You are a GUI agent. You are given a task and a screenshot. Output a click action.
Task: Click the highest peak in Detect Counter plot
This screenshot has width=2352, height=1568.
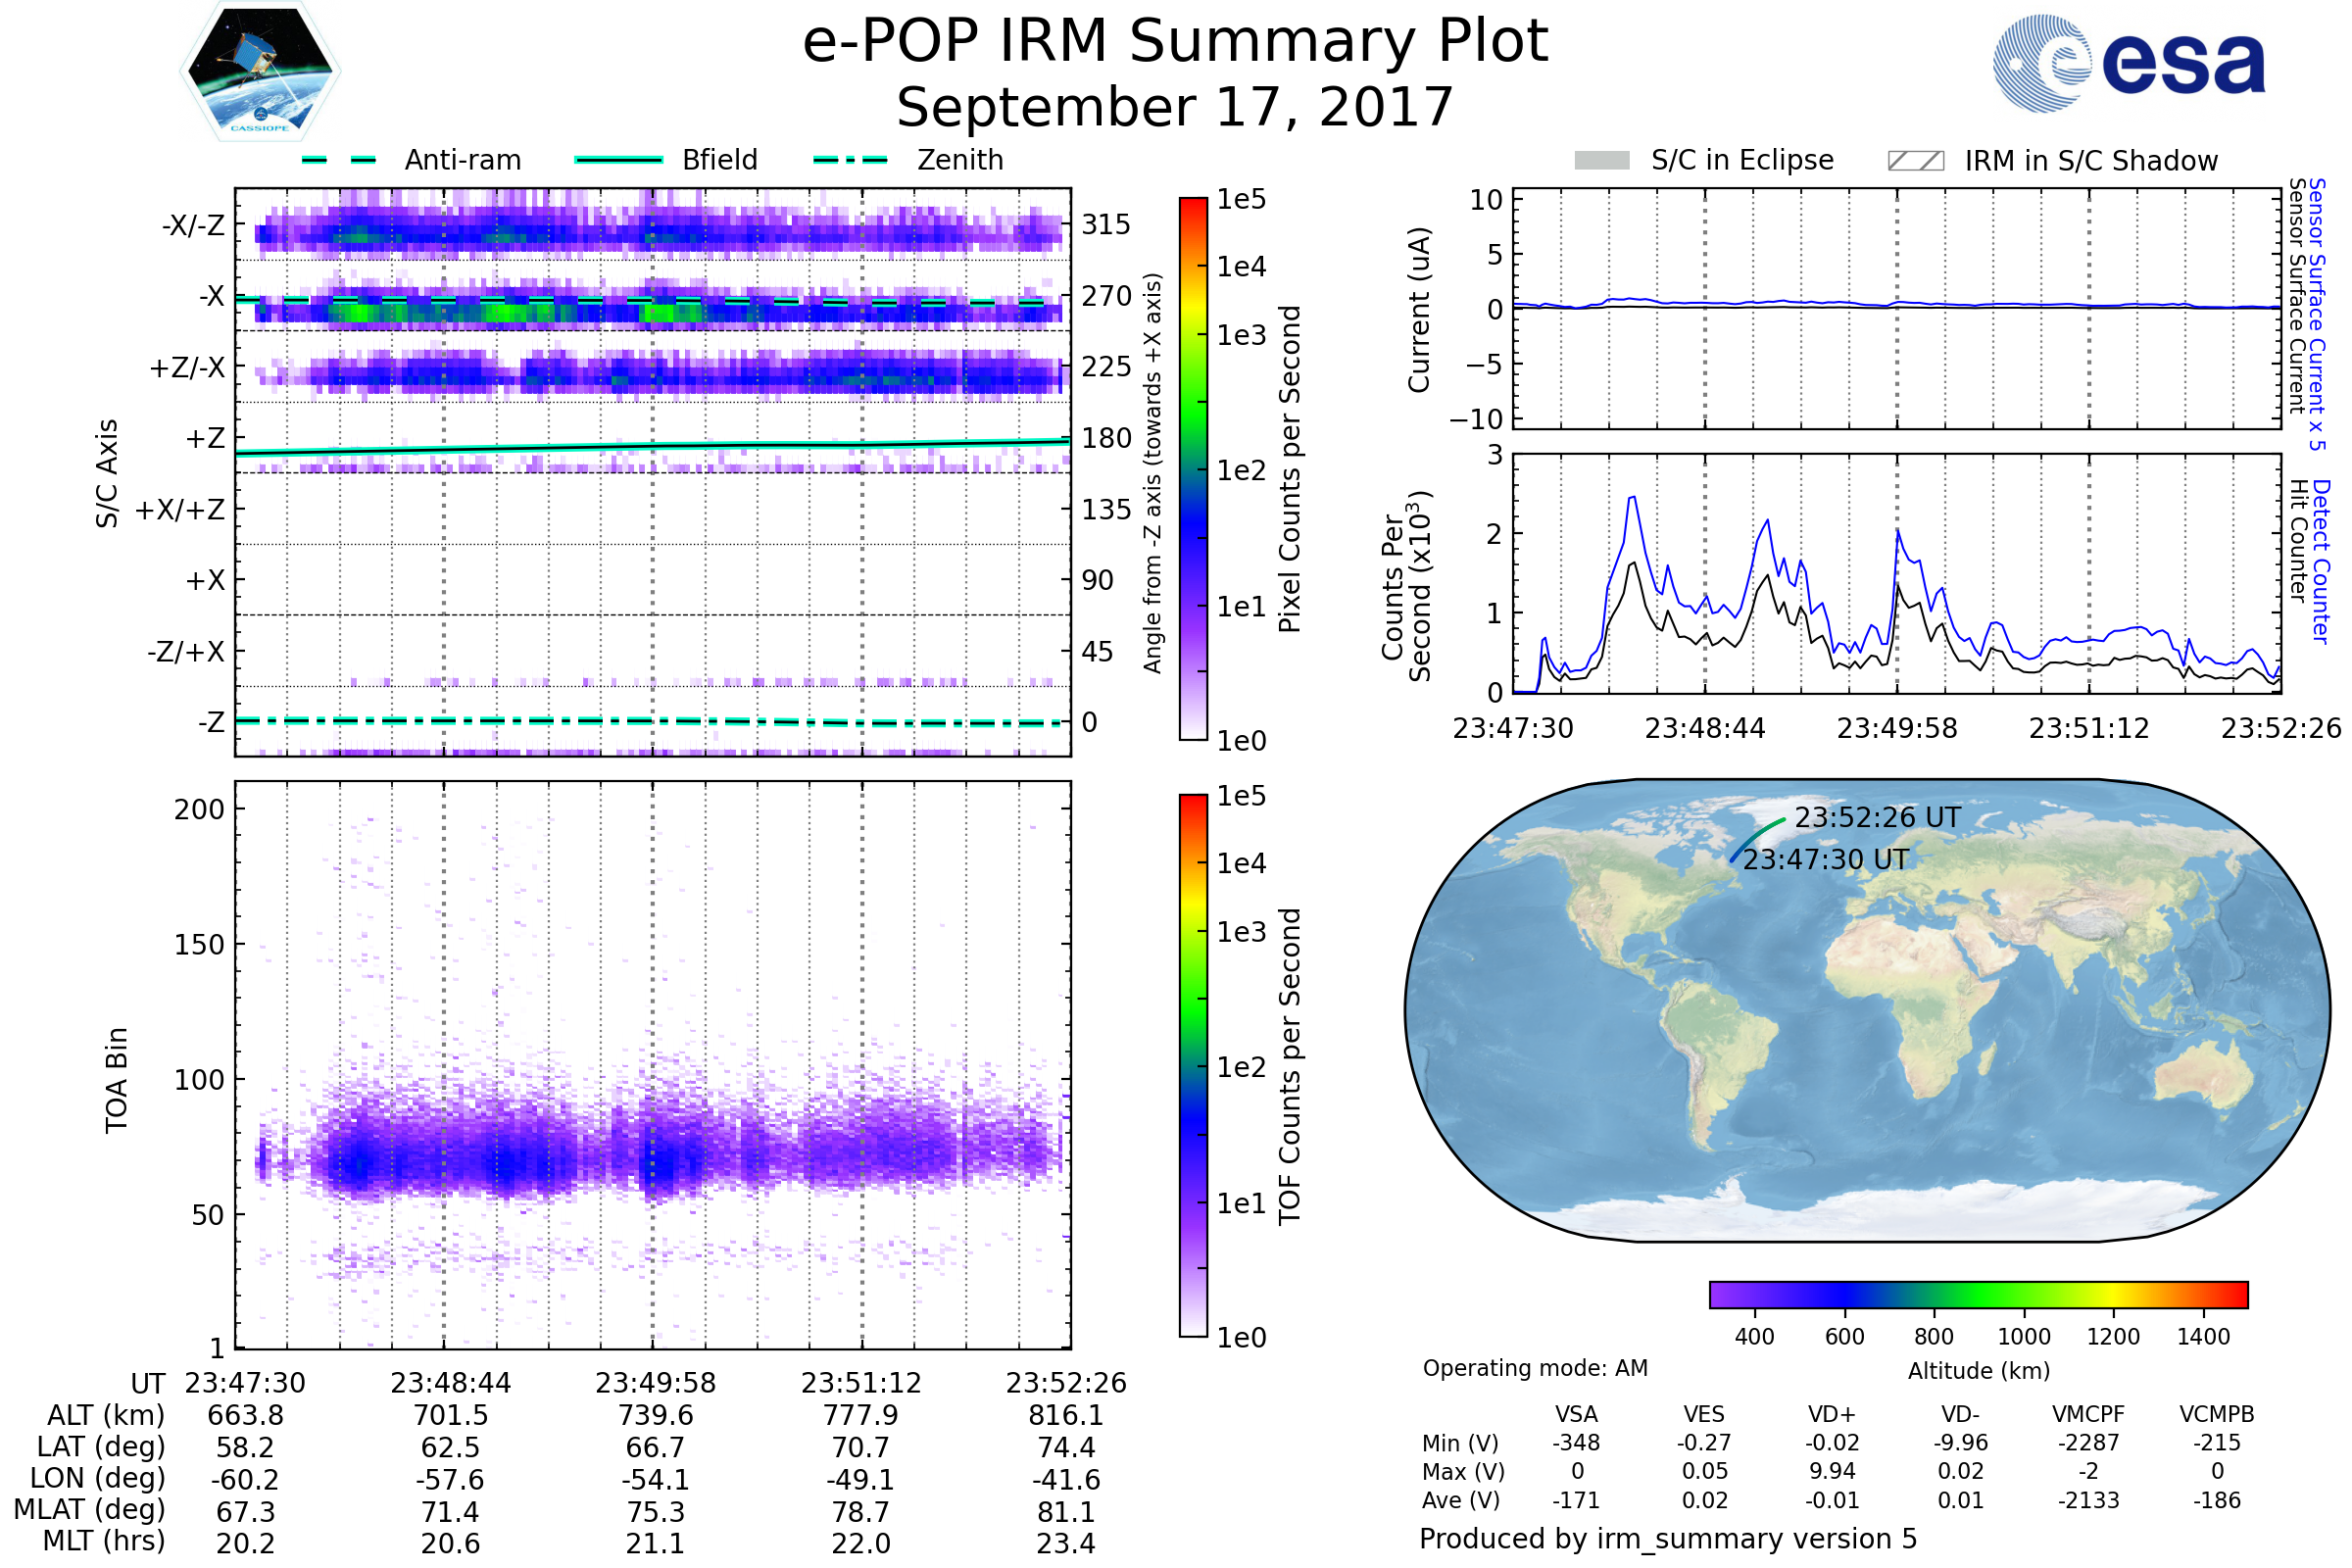coord(1633,497)
